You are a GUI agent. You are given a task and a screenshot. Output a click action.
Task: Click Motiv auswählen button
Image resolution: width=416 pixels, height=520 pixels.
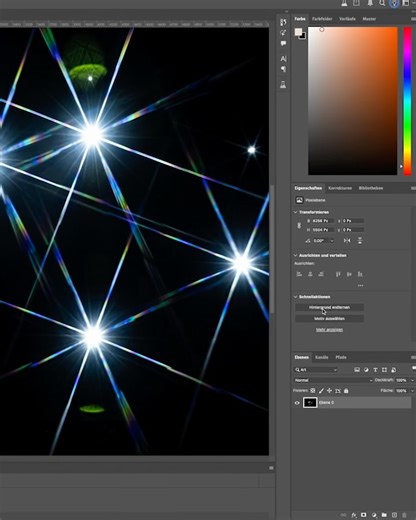(x=329, y=319)
